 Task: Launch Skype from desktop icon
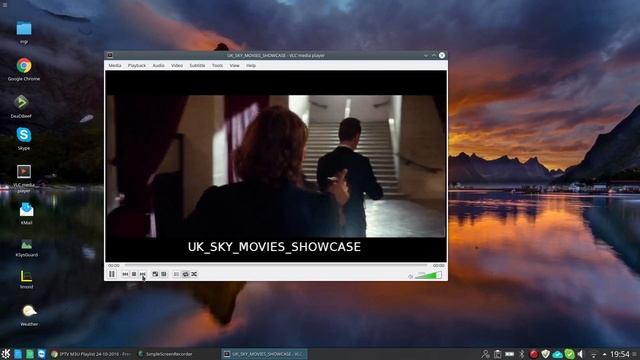click(x=24, y=138)
